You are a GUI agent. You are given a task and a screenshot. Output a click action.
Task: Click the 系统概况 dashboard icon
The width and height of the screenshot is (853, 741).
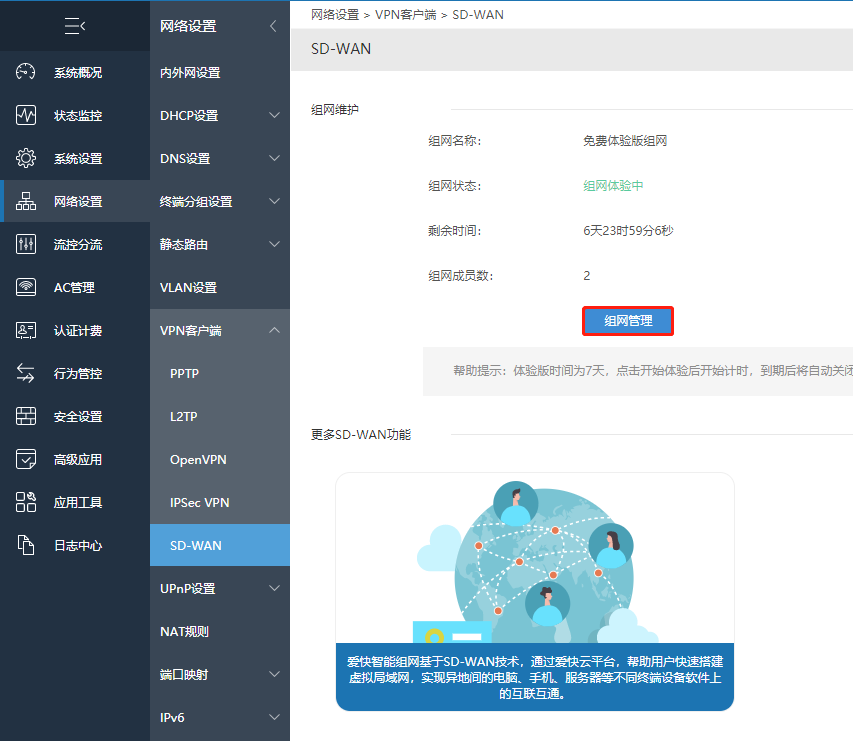26,72
